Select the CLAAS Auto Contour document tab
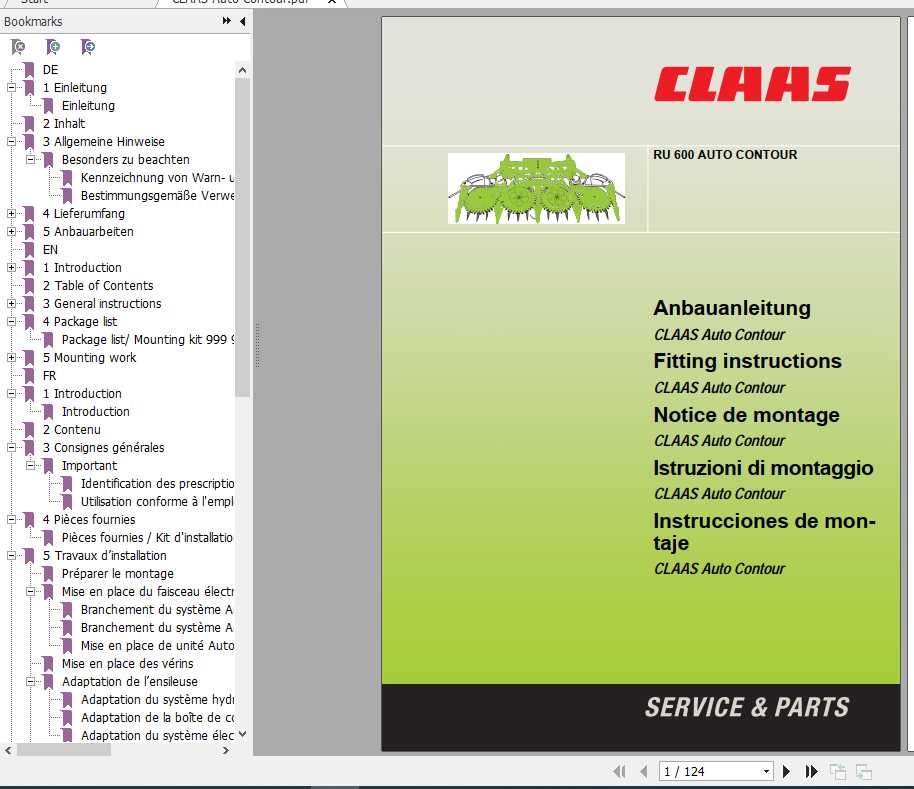Screen dimensions: 914x789 pyautogui.click(x=240, y=3)
